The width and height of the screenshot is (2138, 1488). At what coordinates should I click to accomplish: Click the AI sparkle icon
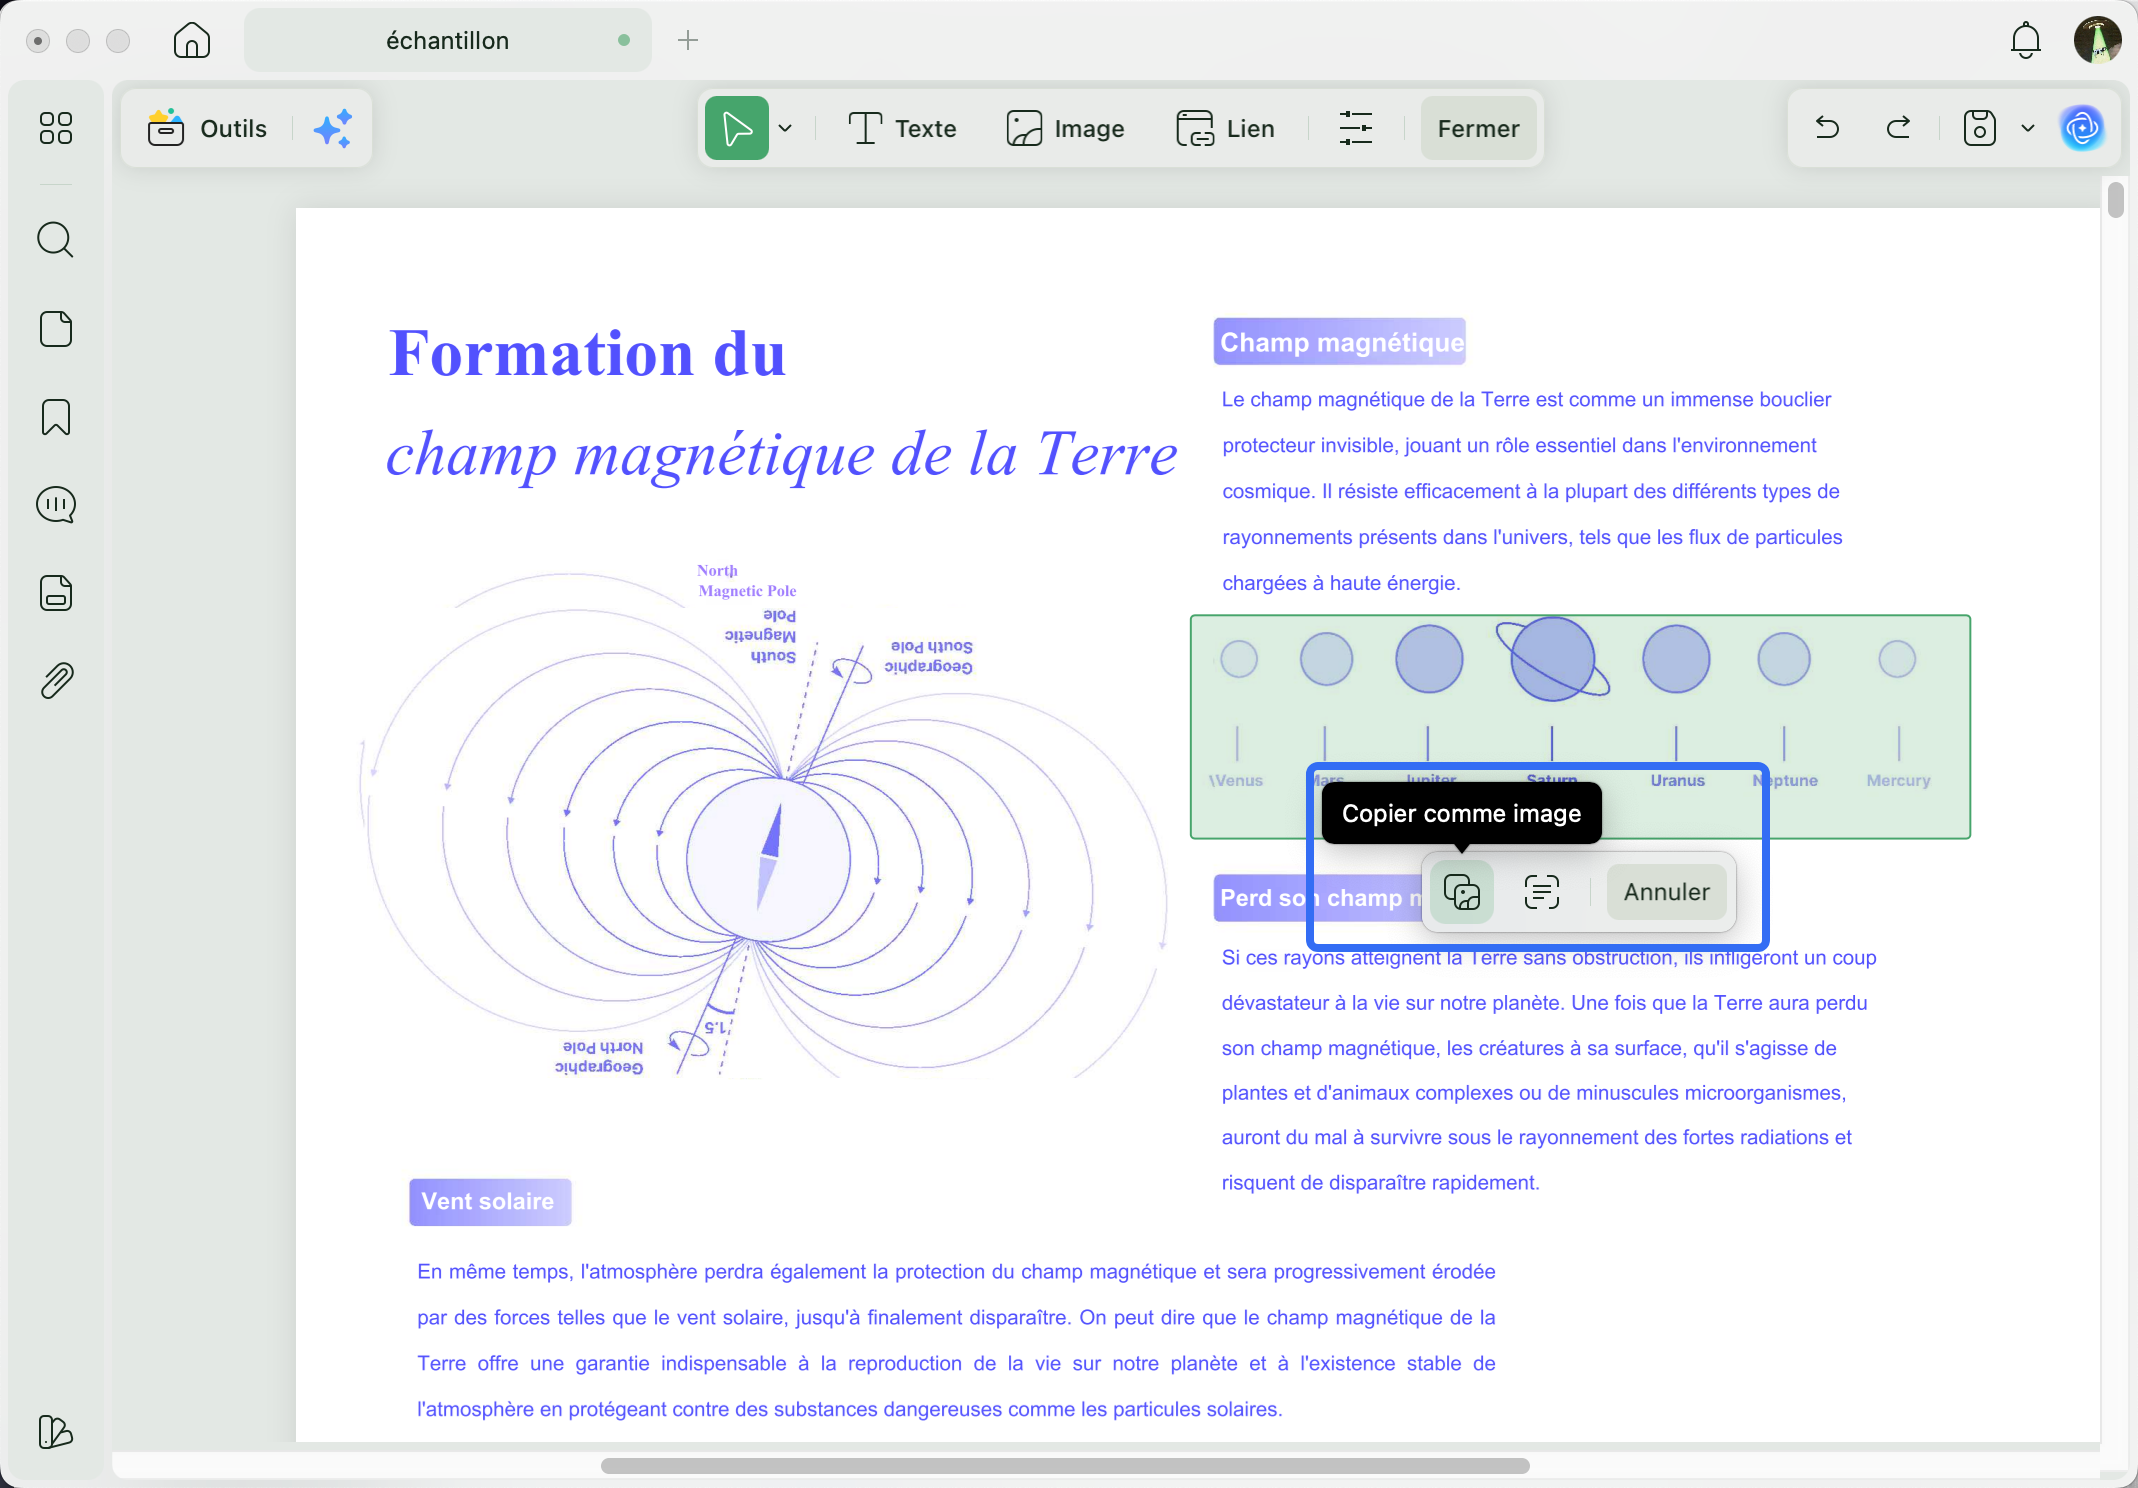click(x=333, y=129)
